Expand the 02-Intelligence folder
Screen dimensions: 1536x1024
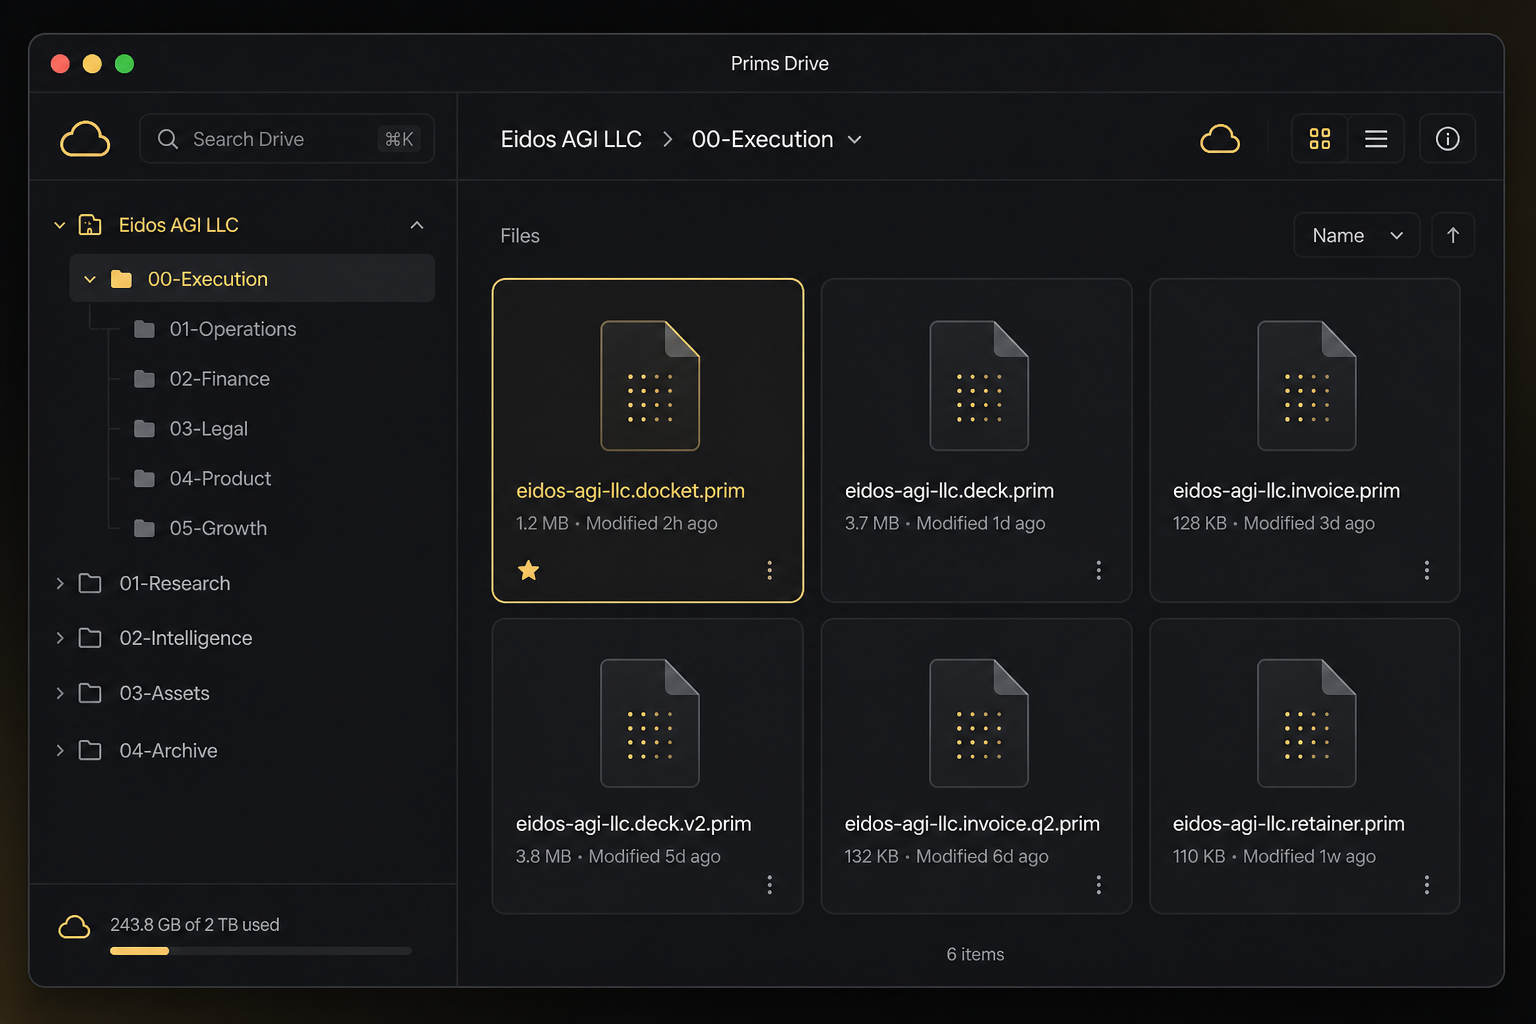tap(60, 638)
